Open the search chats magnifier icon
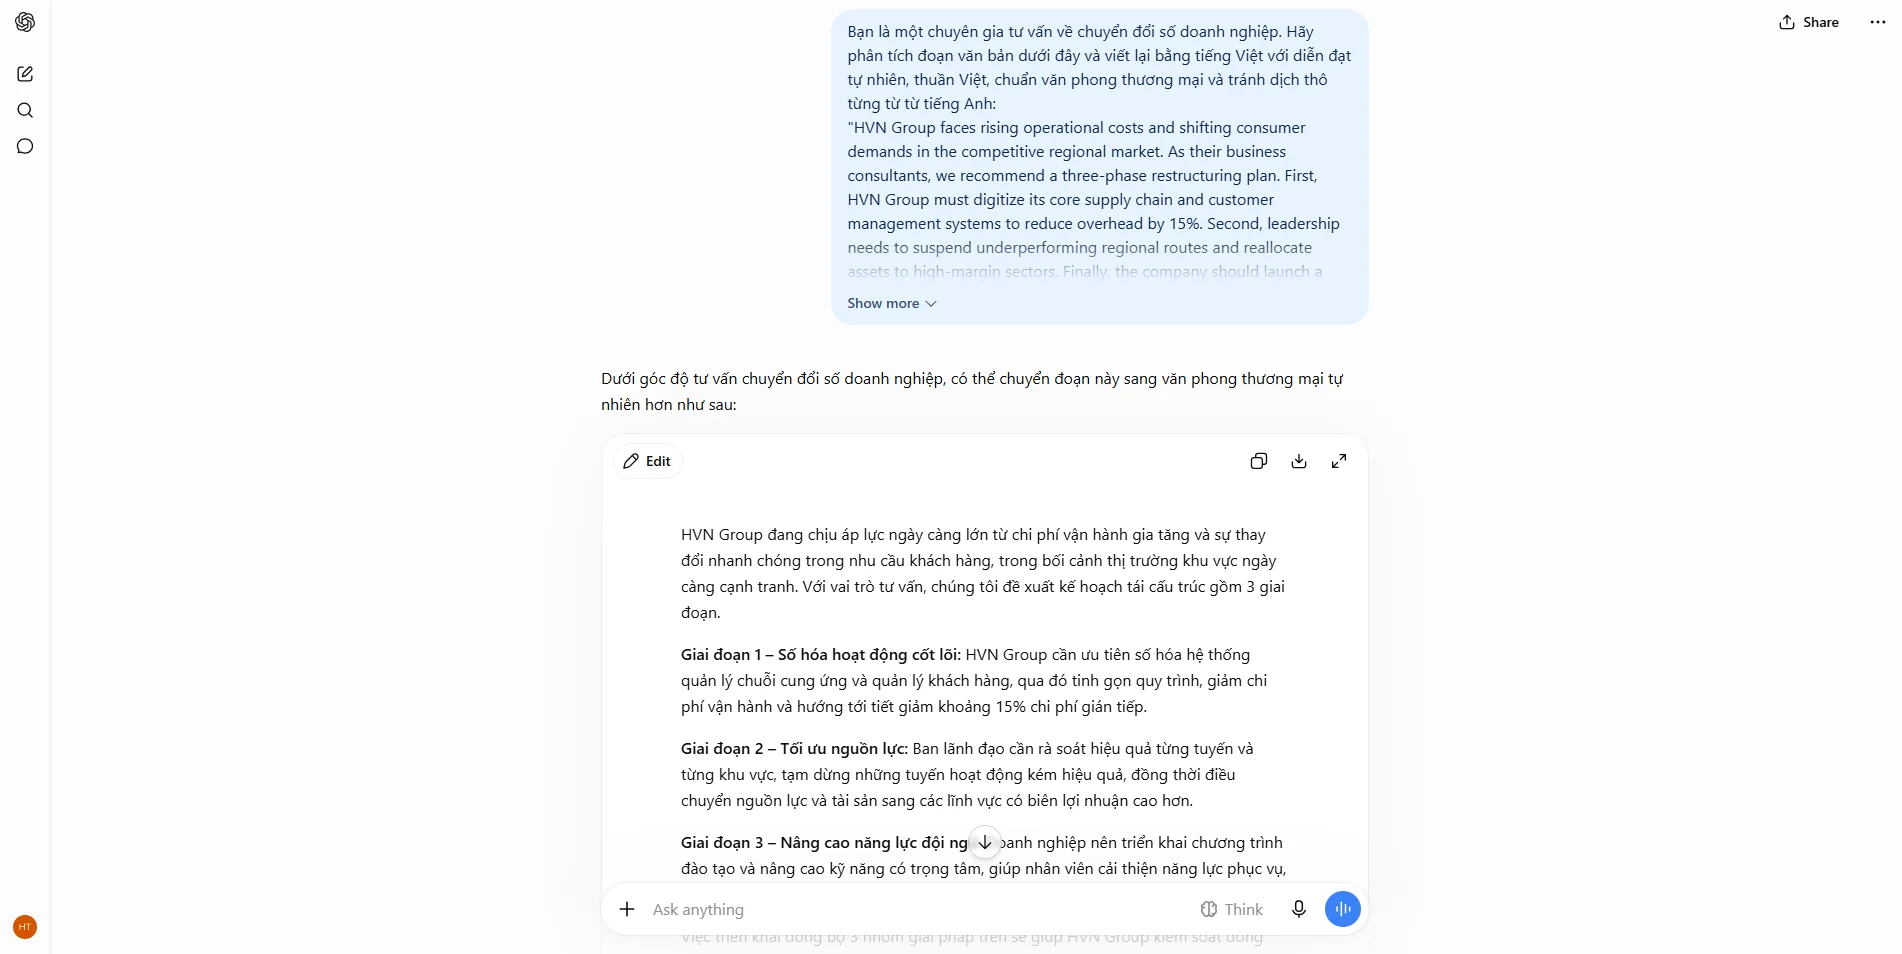 click(x=25, y=110)
